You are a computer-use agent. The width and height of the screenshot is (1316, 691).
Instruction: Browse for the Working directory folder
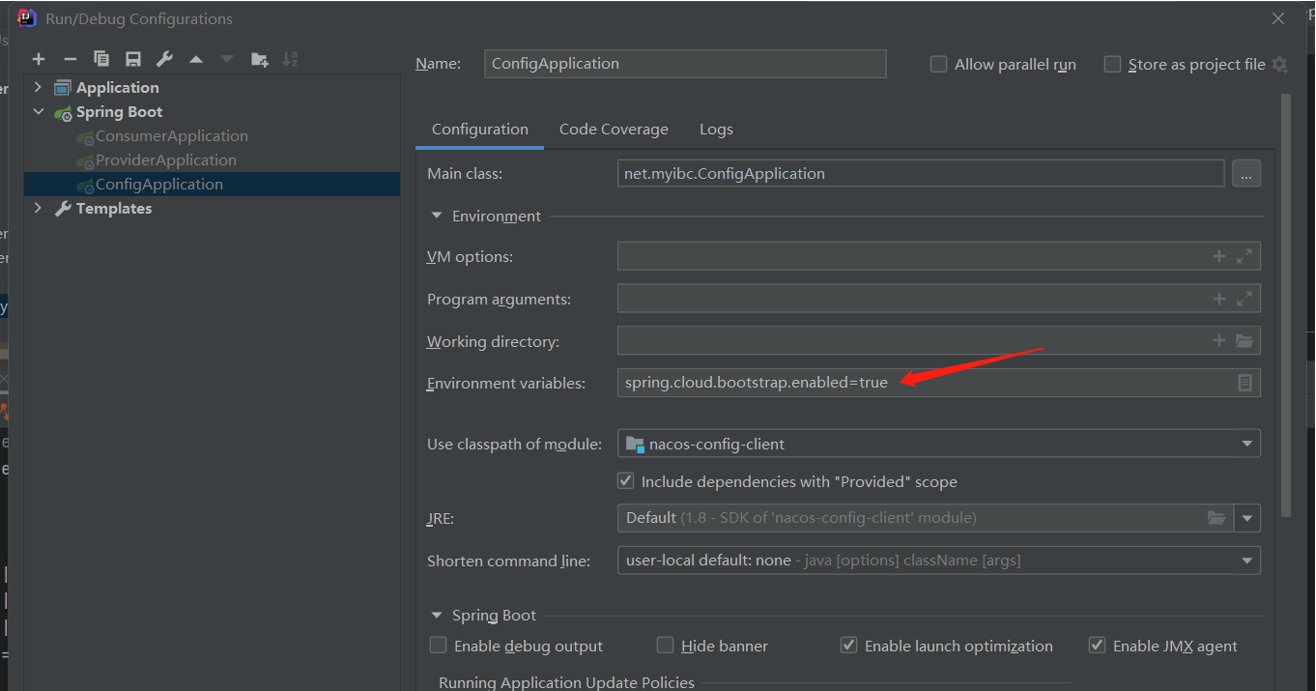pyautogui.click(x=1244, y=341)
